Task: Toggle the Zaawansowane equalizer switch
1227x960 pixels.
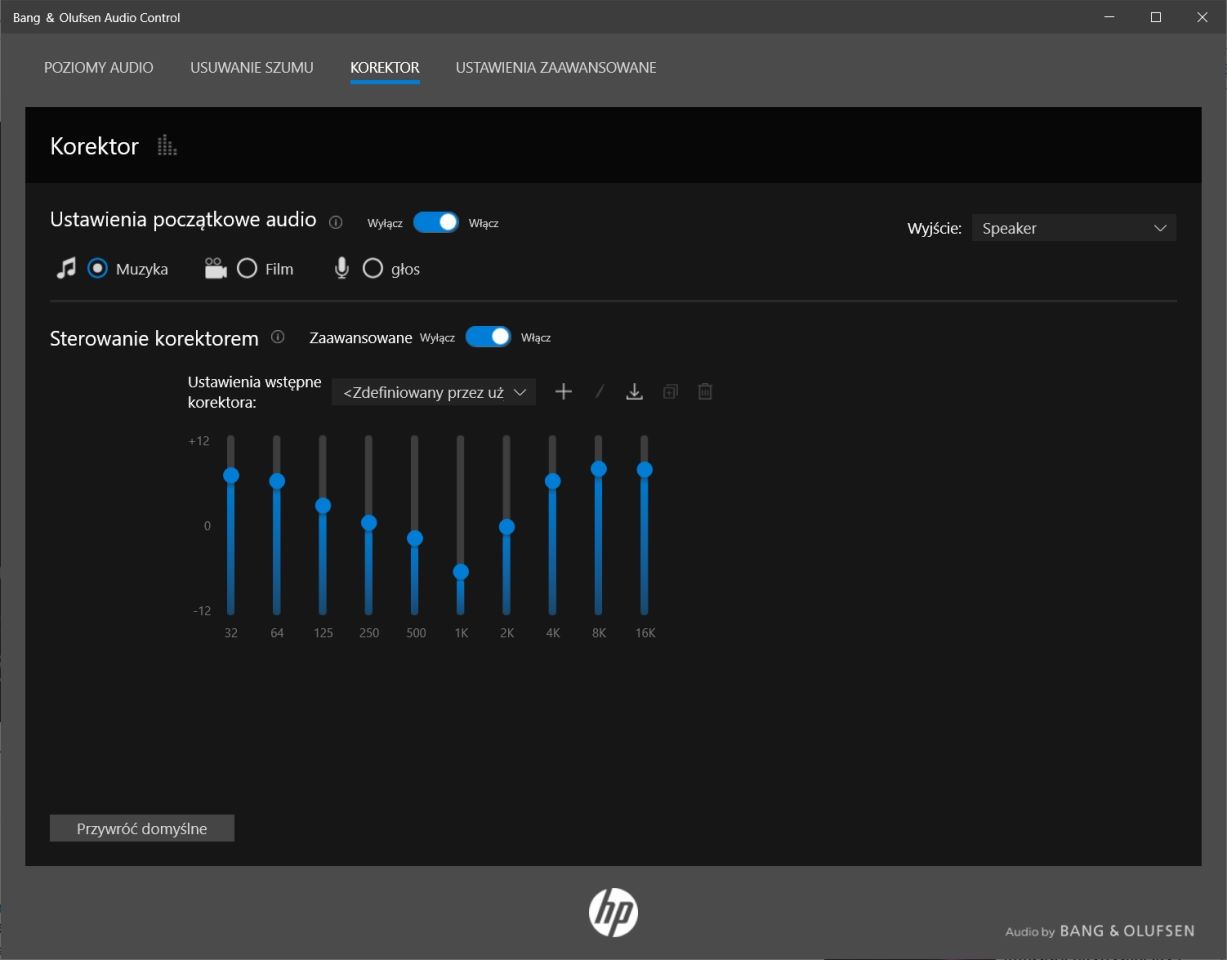Action: coord(488,337)
